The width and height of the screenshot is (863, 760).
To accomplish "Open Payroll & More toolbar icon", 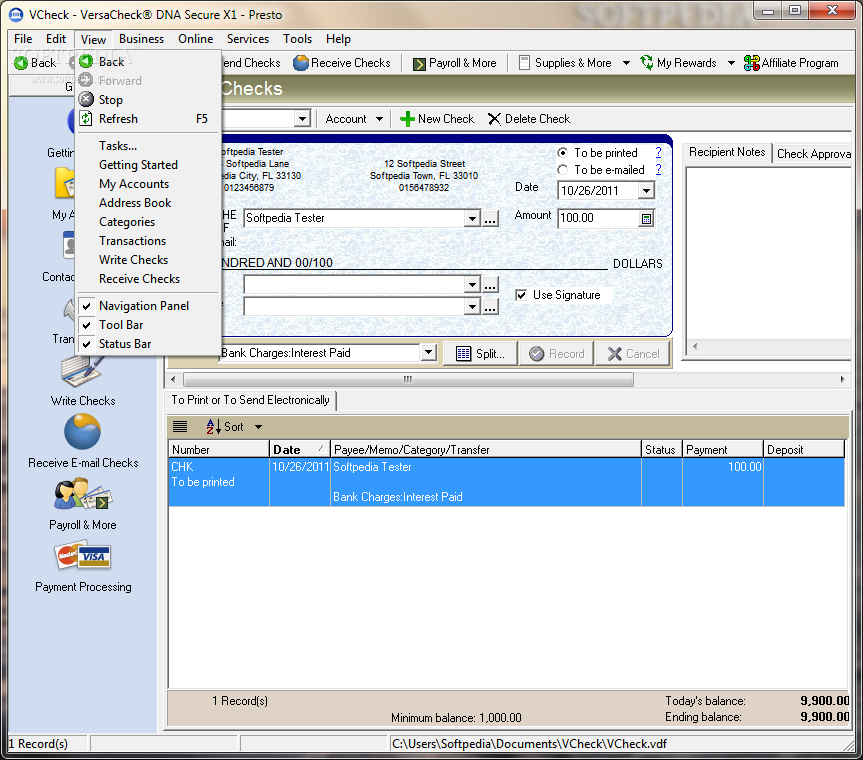I will [x=419, y=64].
